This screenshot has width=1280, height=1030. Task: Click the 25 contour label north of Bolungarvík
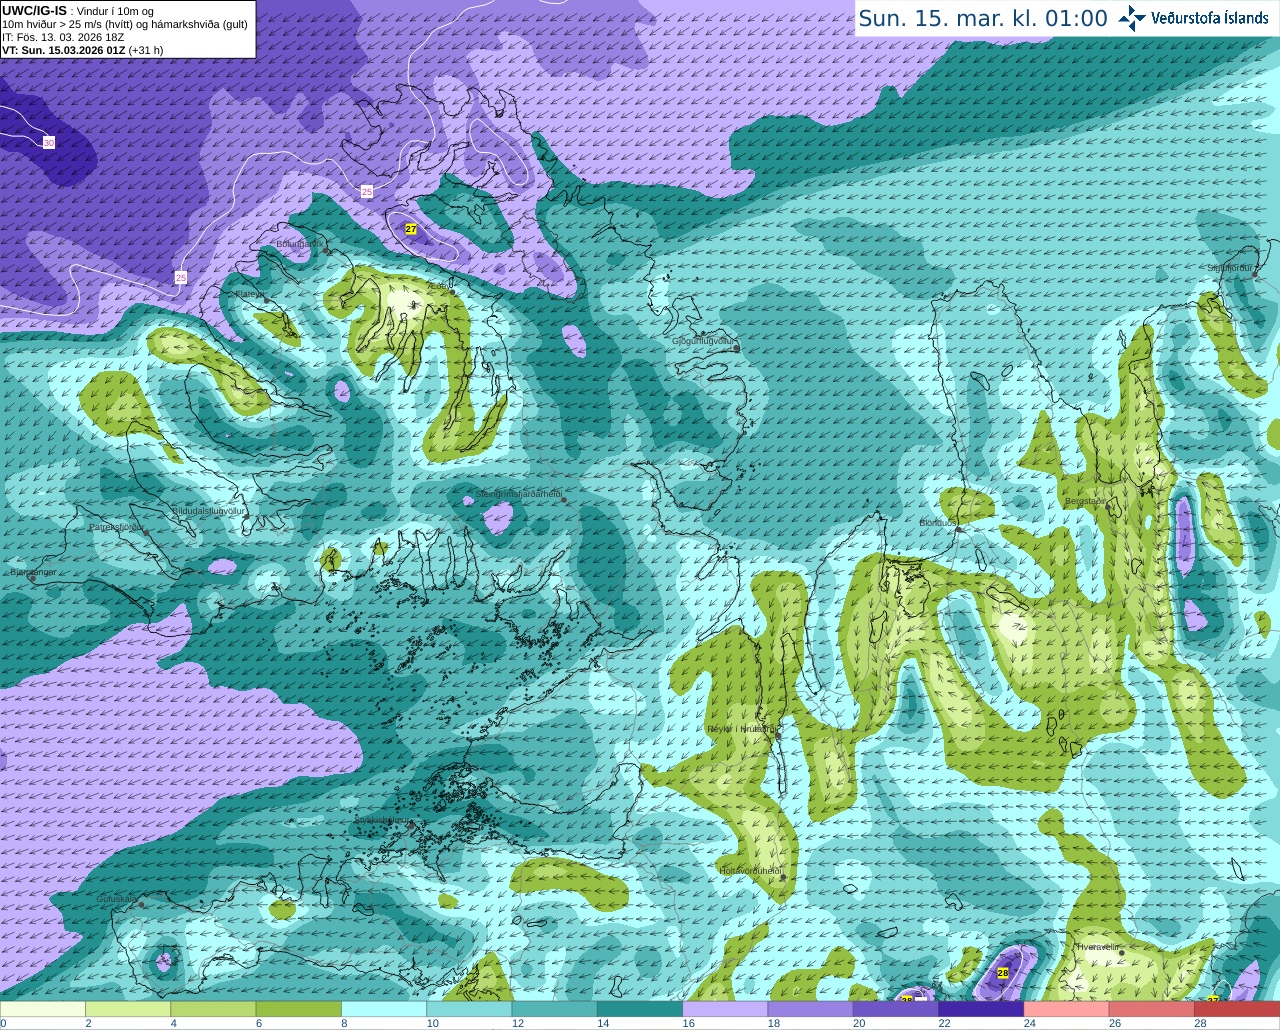coord(366,191)
